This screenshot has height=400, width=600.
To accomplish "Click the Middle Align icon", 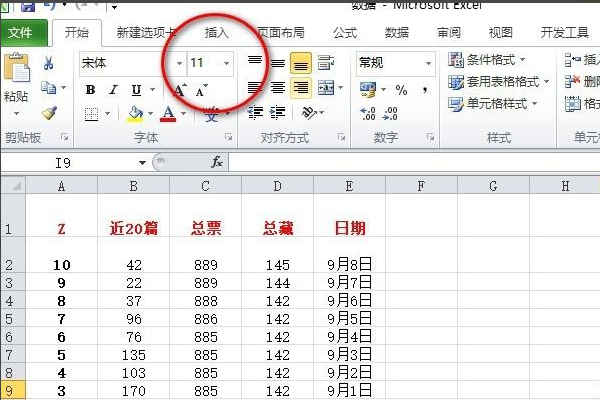I will pyautogui.click(x=278, y=62).
